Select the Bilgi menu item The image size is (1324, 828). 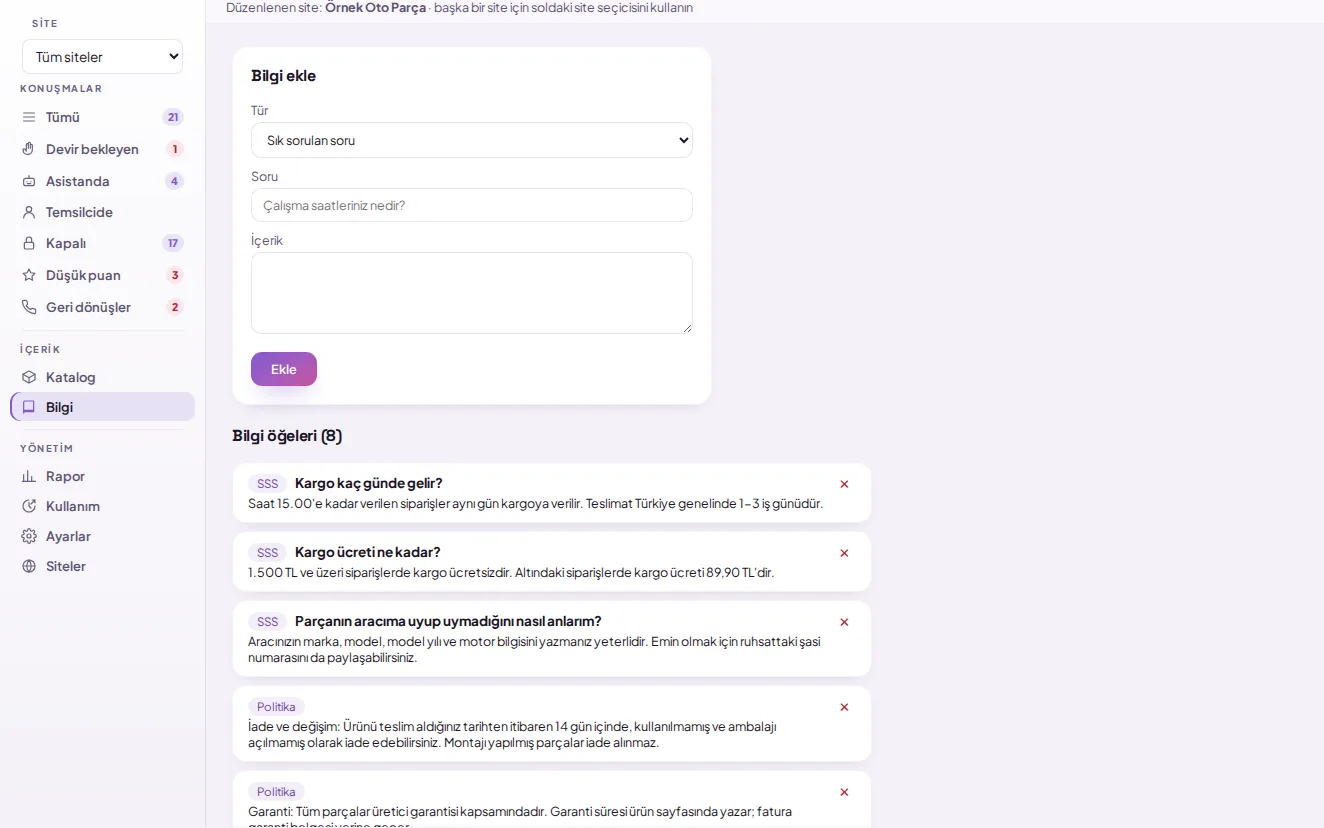coord(102,407)
